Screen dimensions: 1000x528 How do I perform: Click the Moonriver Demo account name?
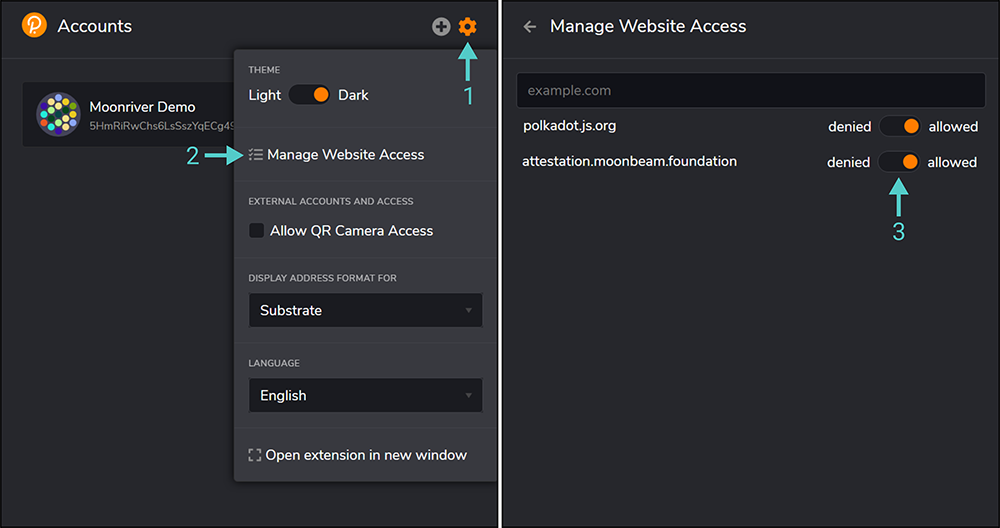click(x=142, y=106)
